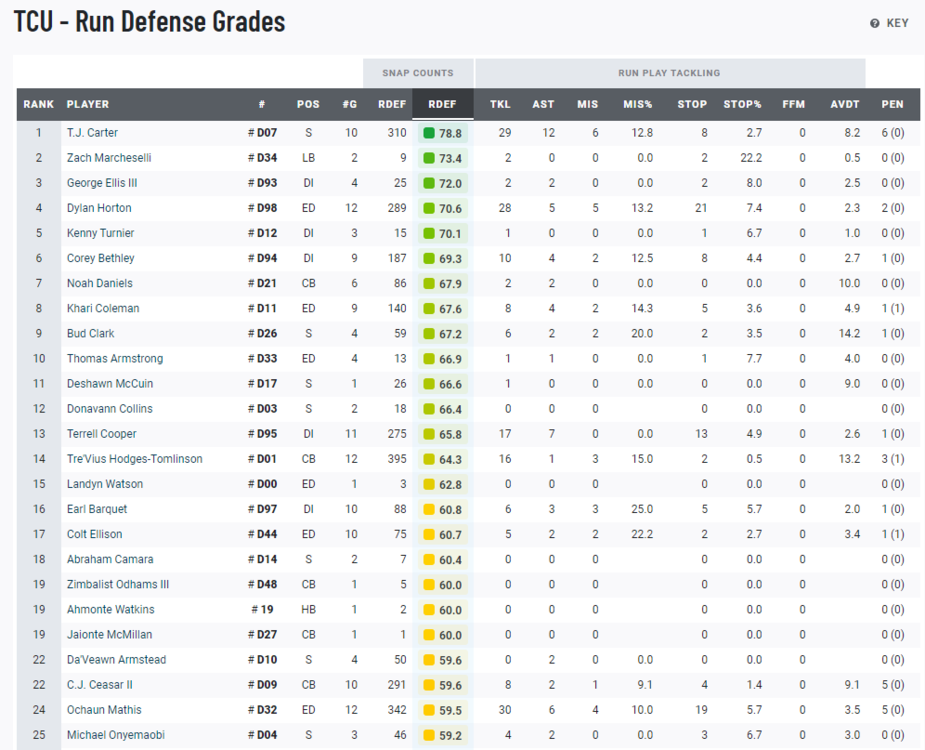Click the KEY help icon
Viewport: 925px width, 750px height.
874,23
